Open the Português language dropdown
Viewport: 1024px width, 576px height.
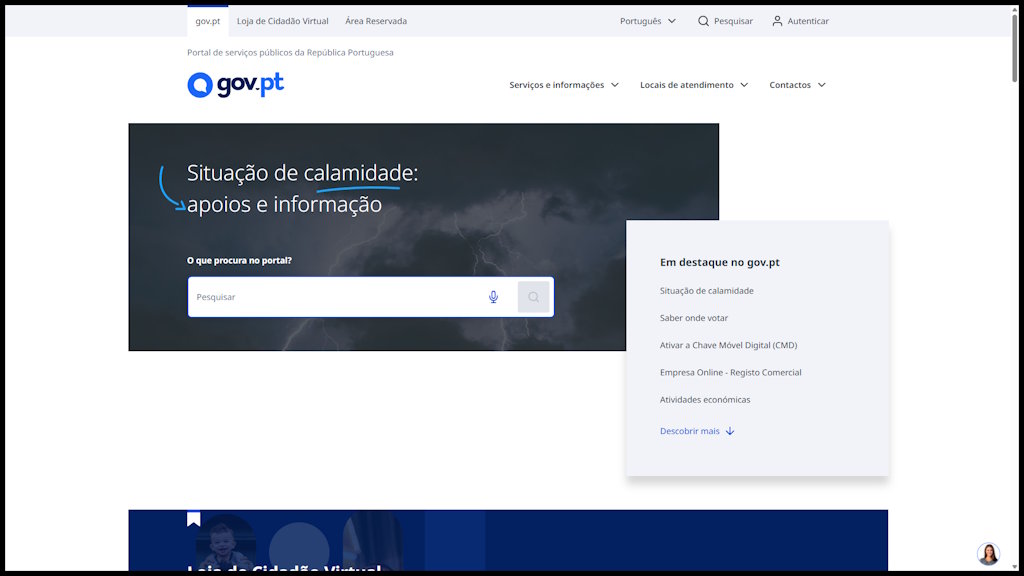pos(647,21)
